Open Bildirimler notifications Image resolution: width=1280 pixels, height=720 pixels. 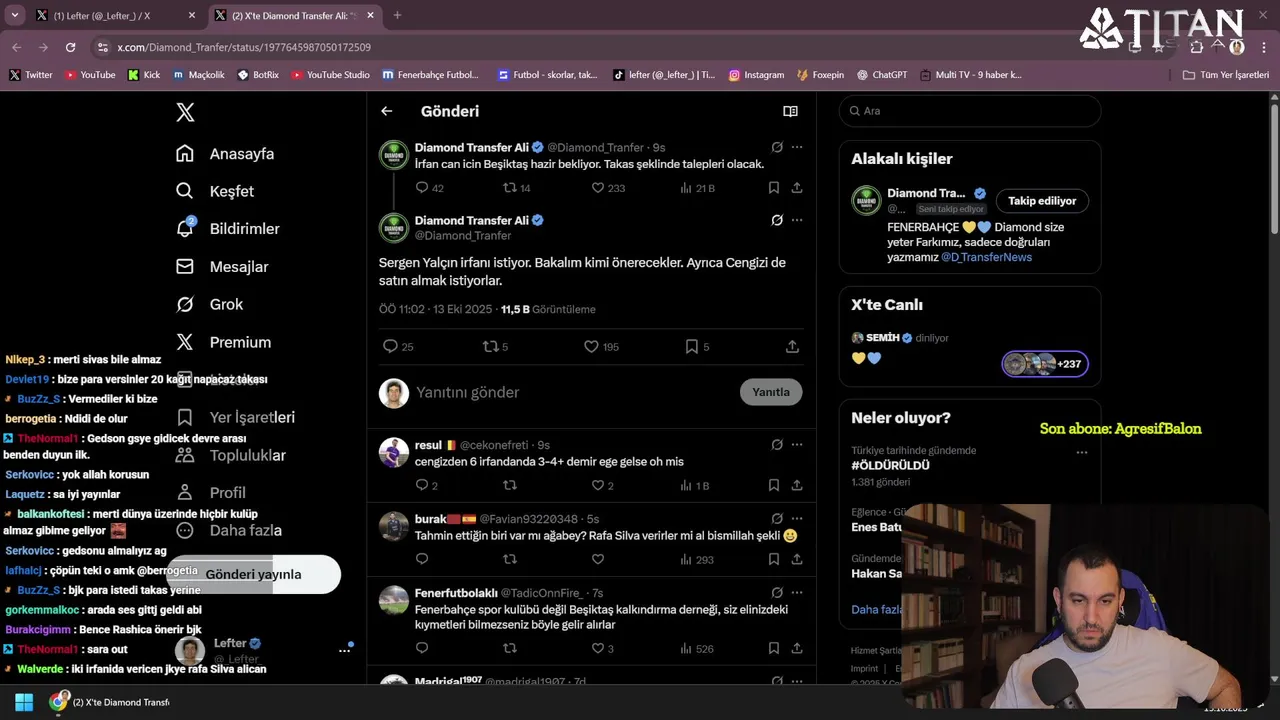[228, 229]
